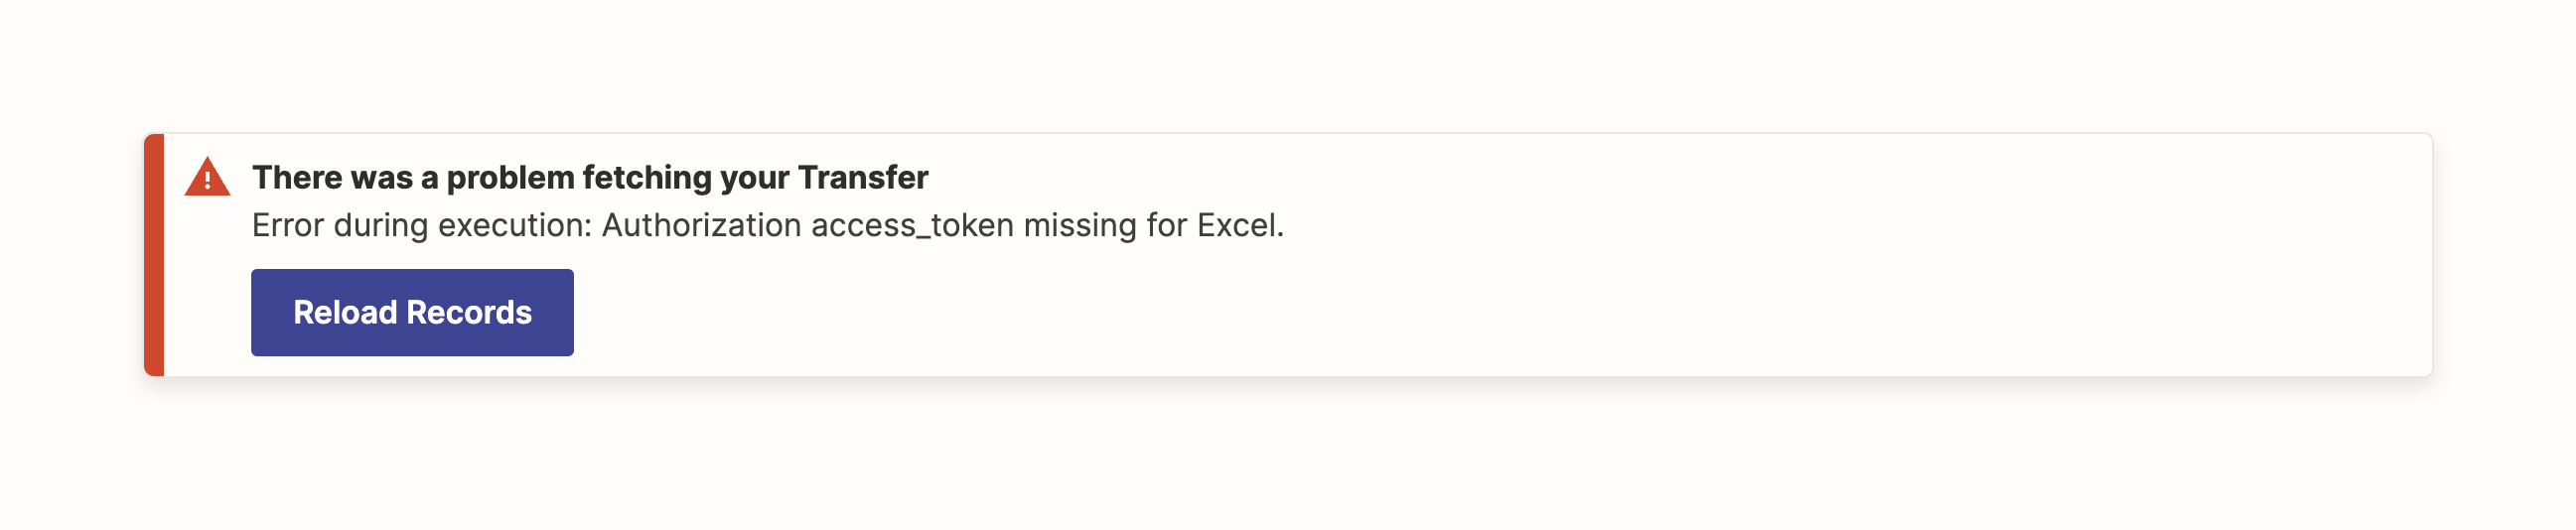
Task: Click the red accent bar on alert
Action: click(x=154, y=255)
